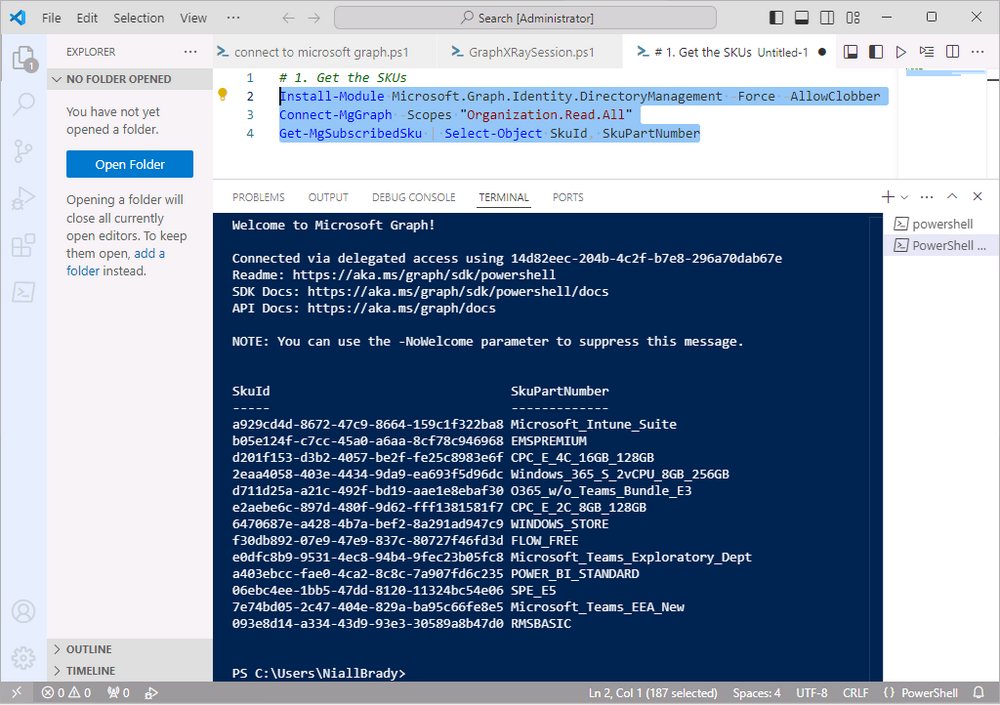Open the remote window status icon
The width and height of the screenshot is (1000, 705).
[x=17, y=692]
